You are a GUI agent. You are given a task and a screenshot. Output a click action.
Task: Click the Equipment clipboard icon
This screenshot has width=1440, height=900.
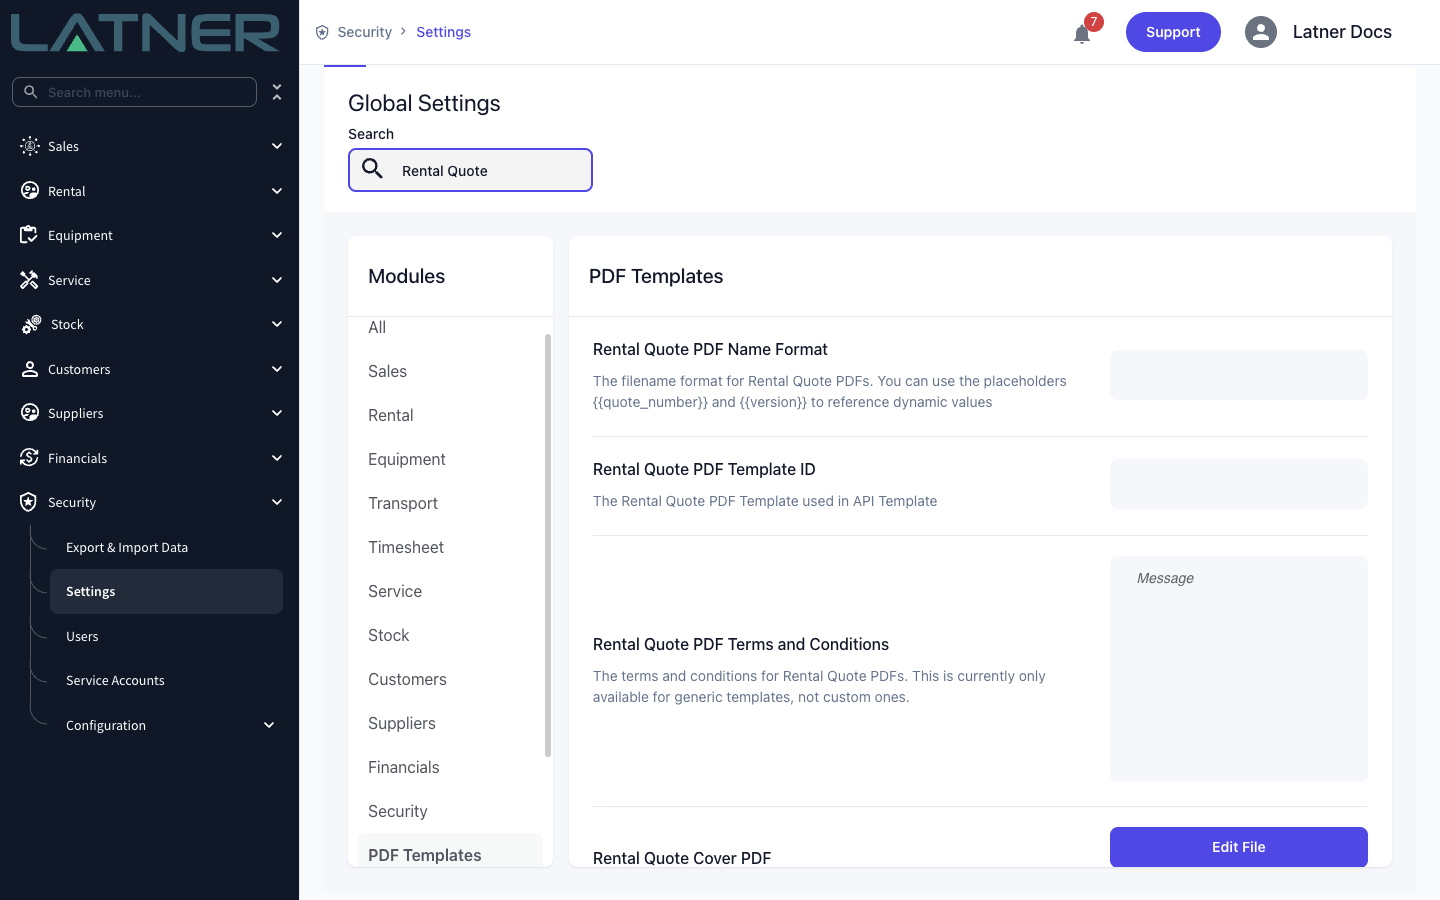coord(29,235)
